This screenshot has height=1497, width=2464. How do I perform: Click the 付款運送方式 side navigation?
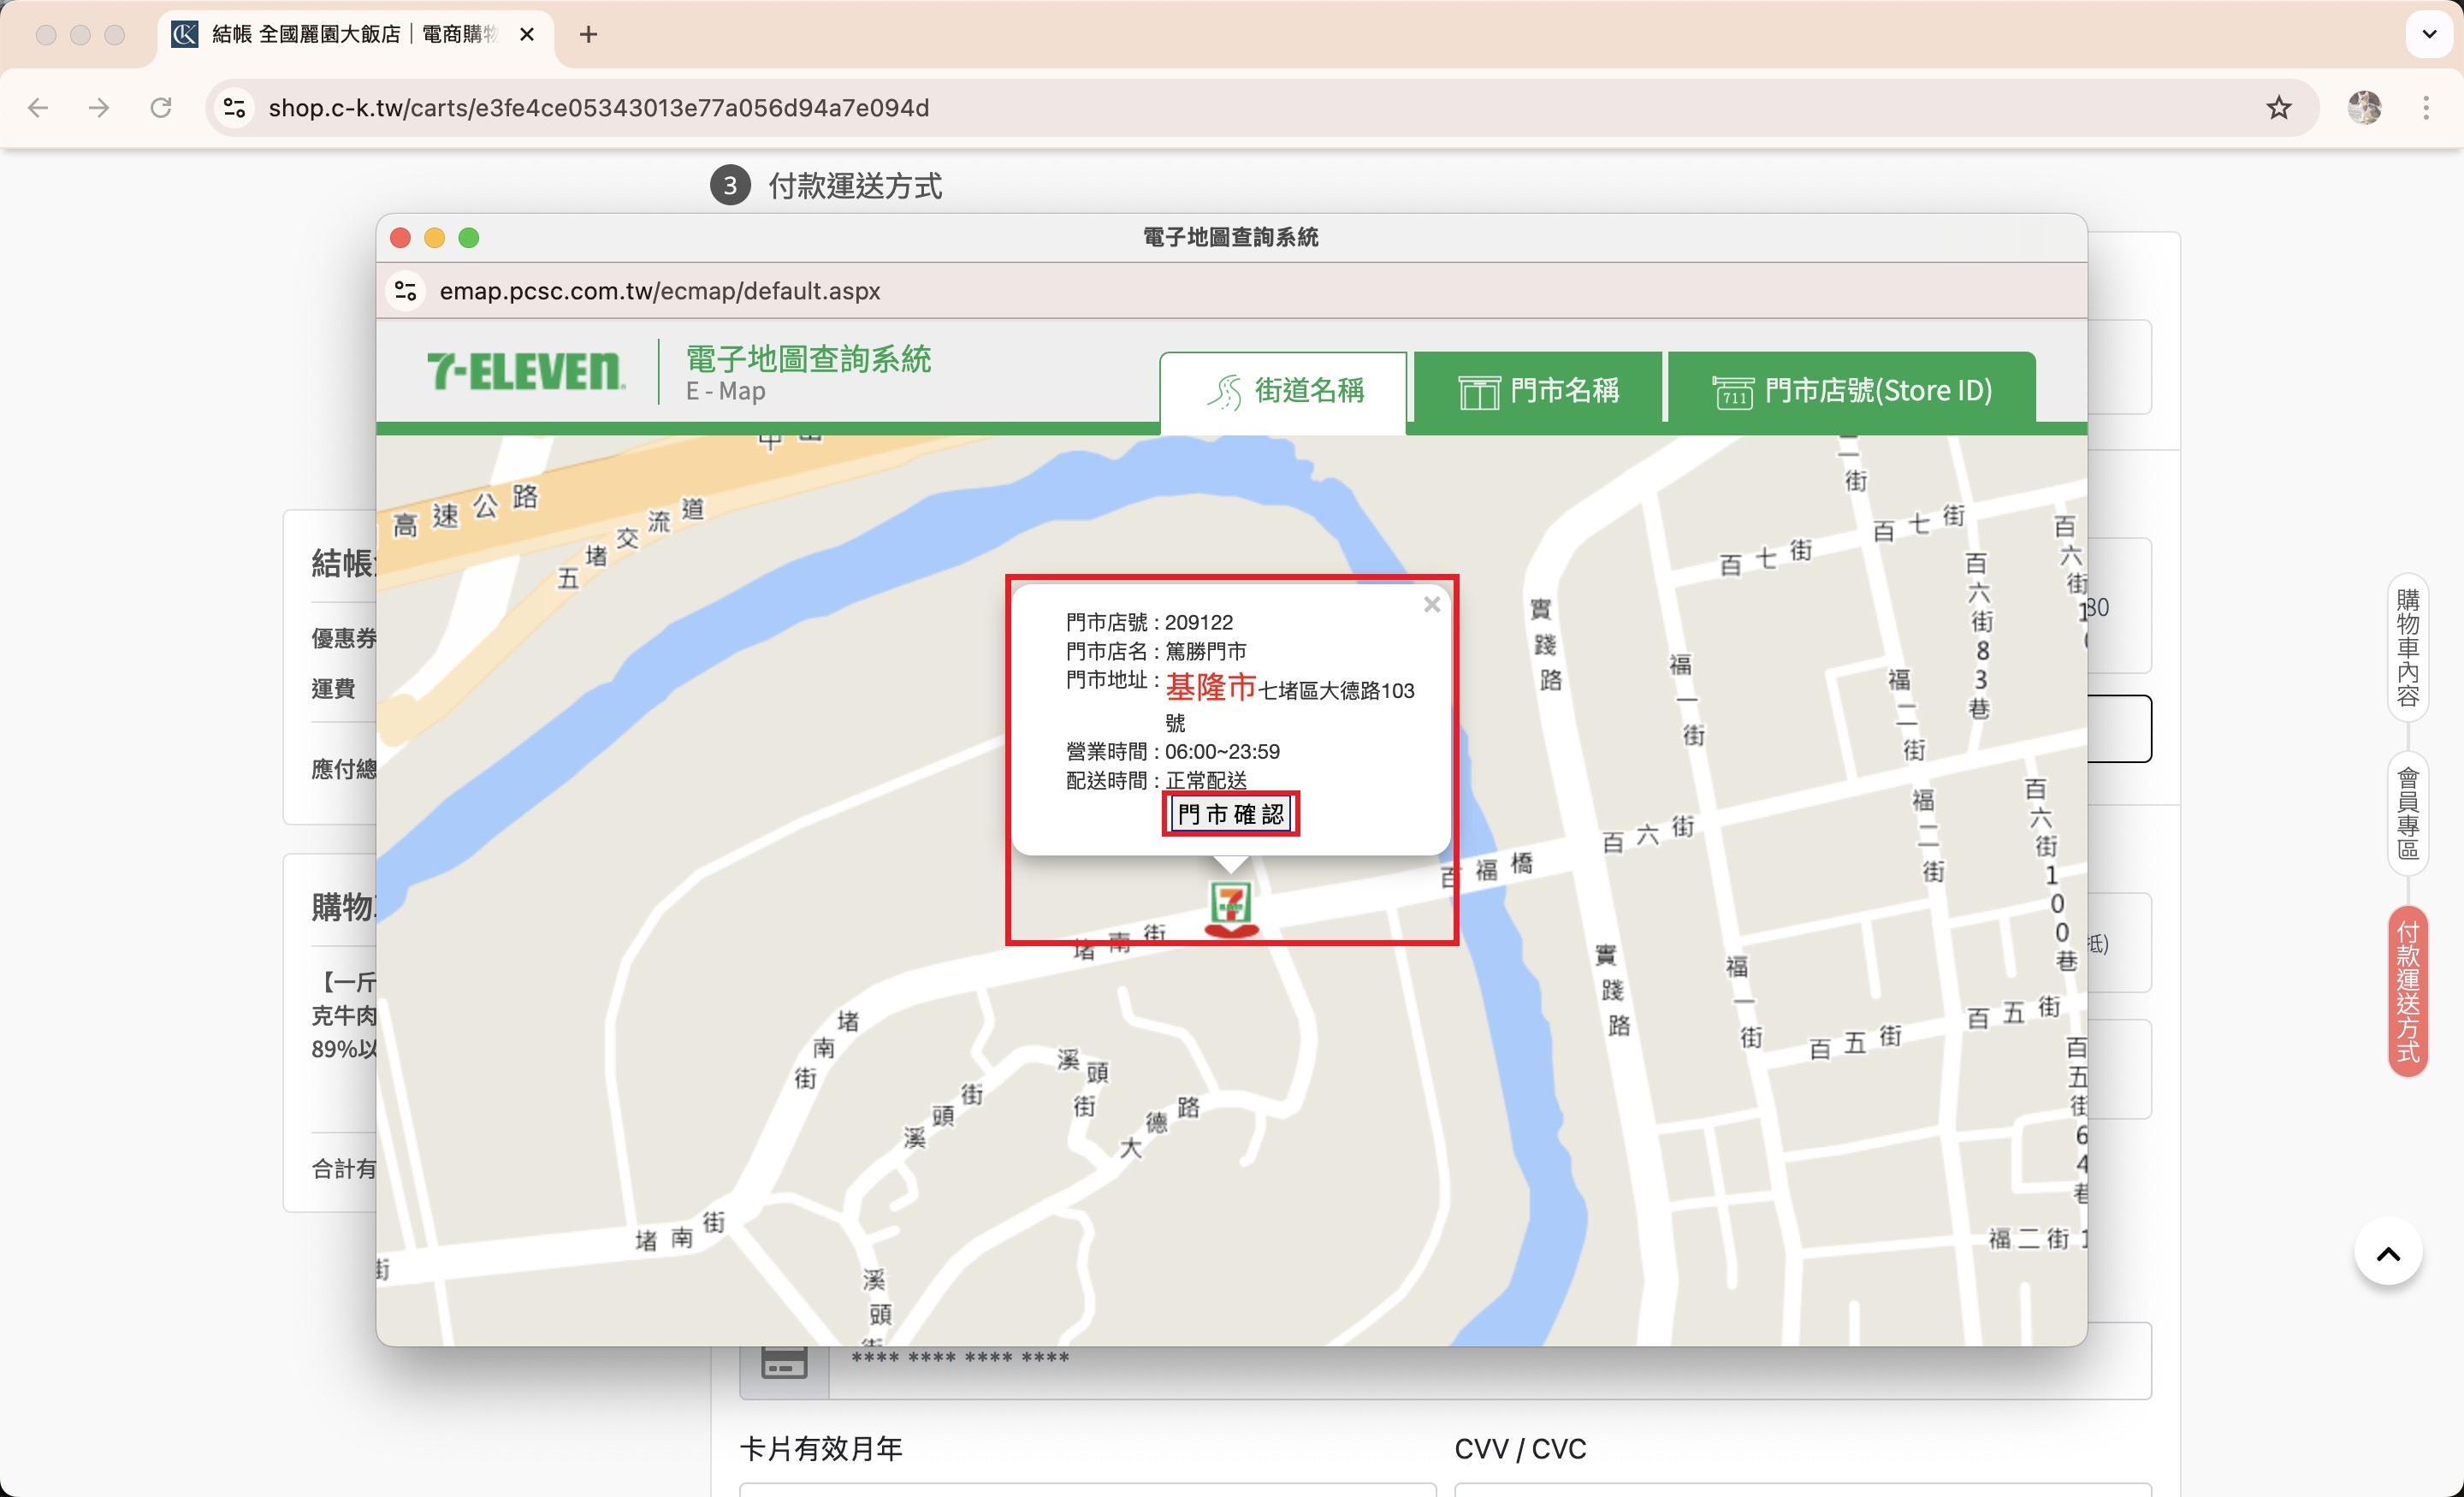click(2408, 991)
